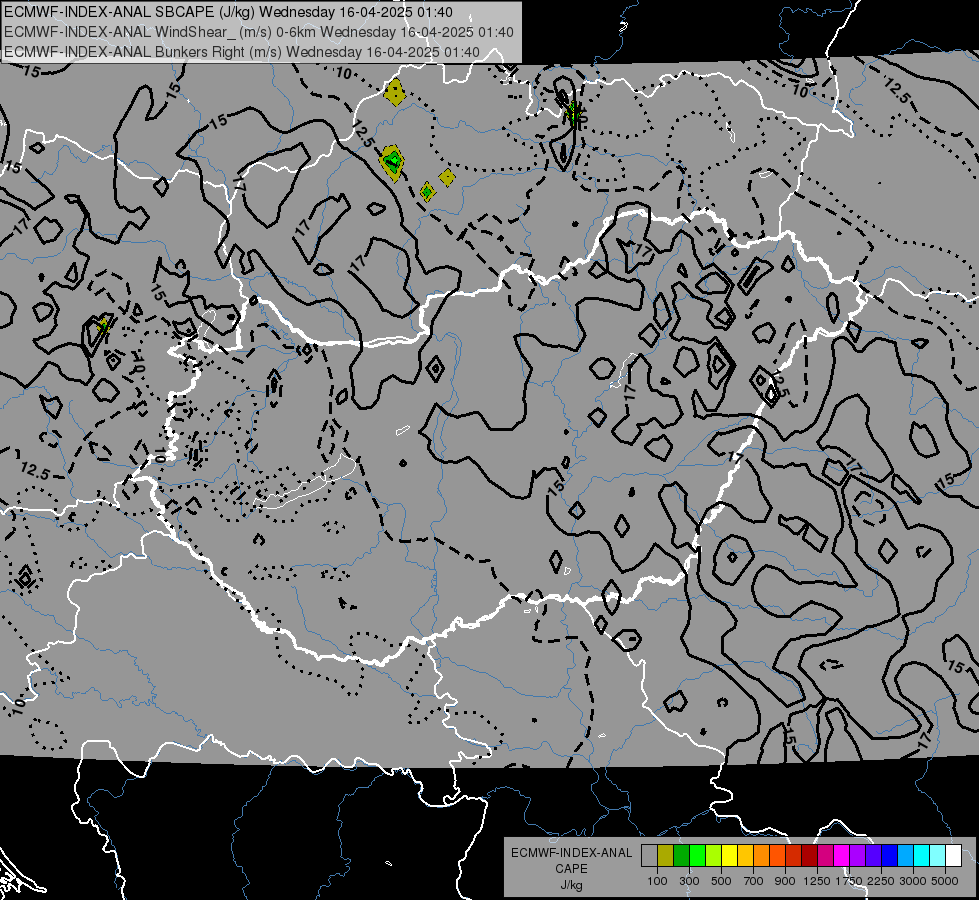This screenshot has width=979, height=900.
Task: Click the gray CAPE legend swatch
Action: pos(649,856)
